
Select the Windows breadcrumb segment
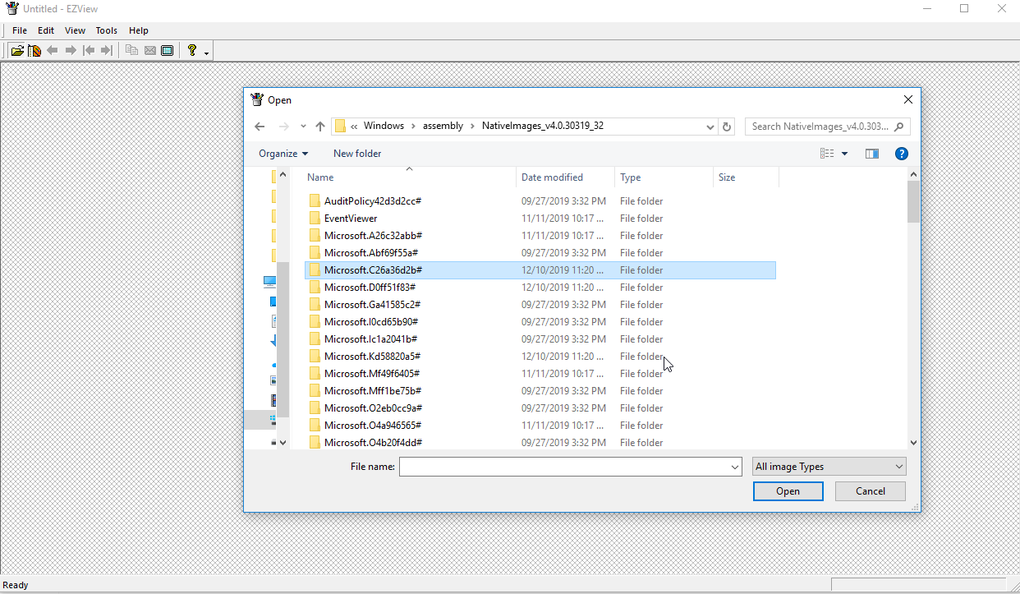click(x=384, y=126)
